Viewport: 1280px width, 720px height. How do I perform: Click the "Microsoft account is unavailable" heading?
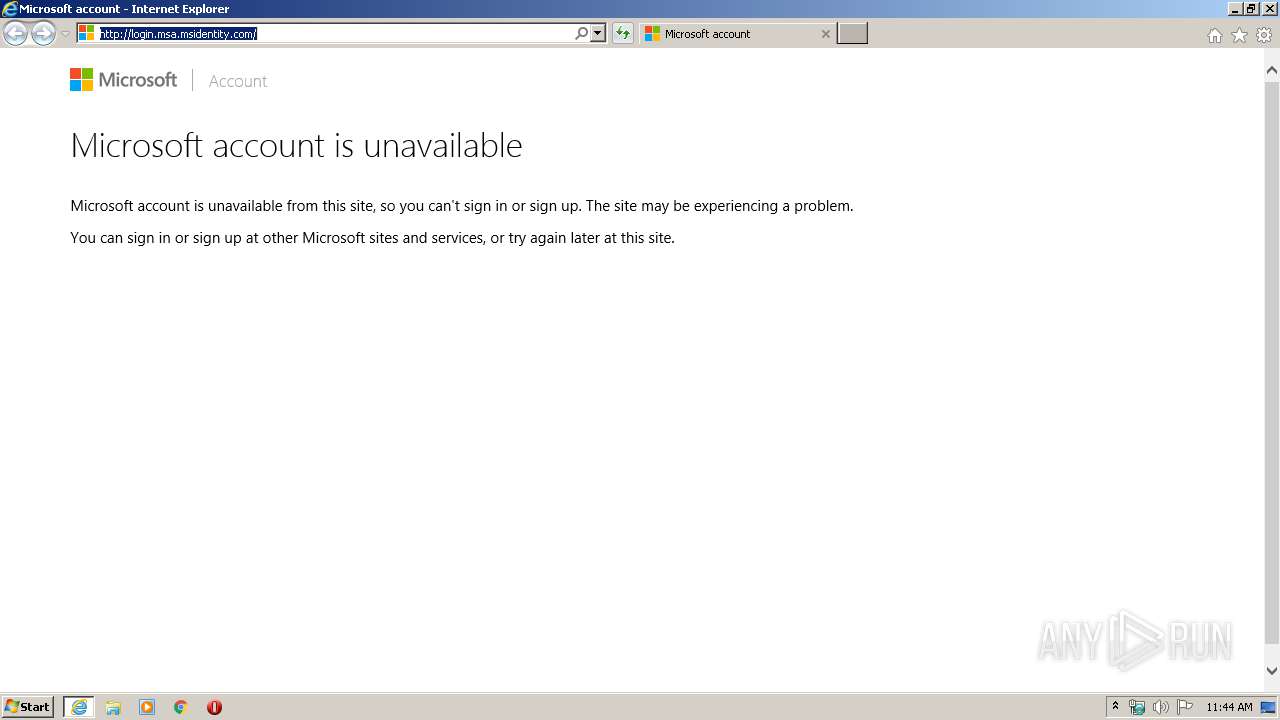pos(296,145)
